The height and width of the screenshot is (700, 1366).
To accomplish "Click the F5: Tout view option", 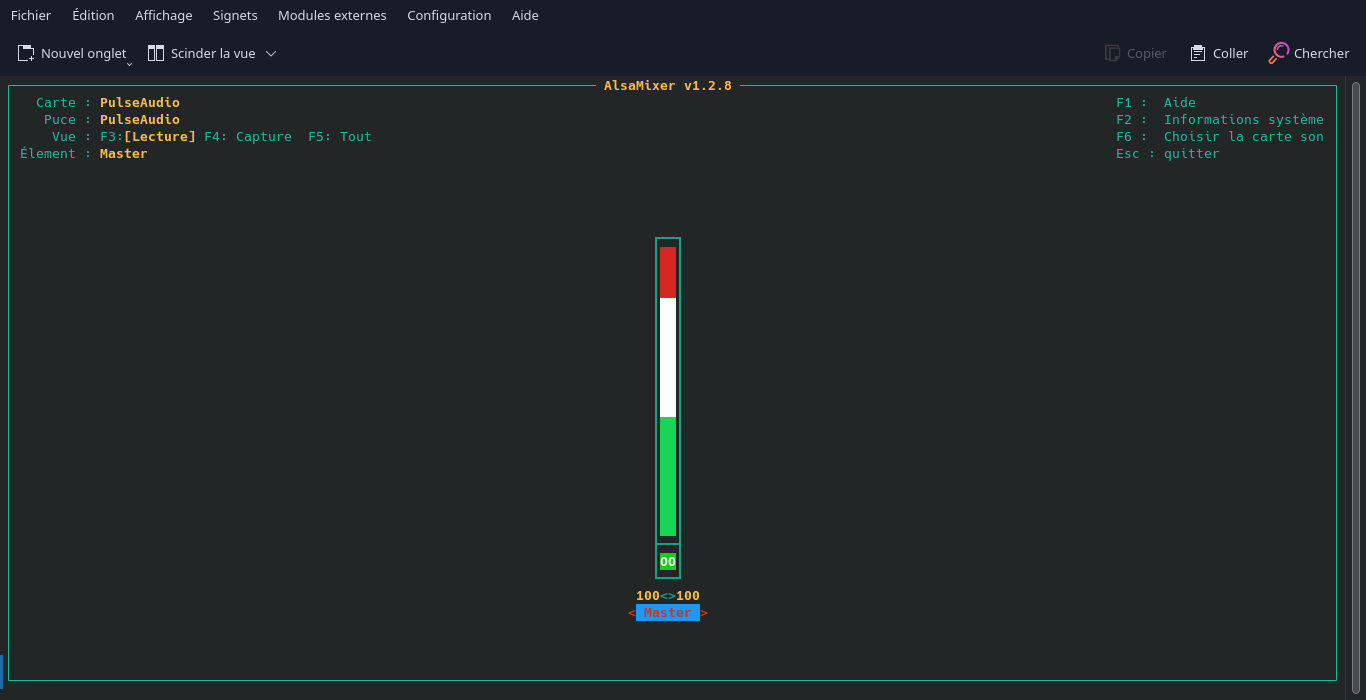I will 340,137.
